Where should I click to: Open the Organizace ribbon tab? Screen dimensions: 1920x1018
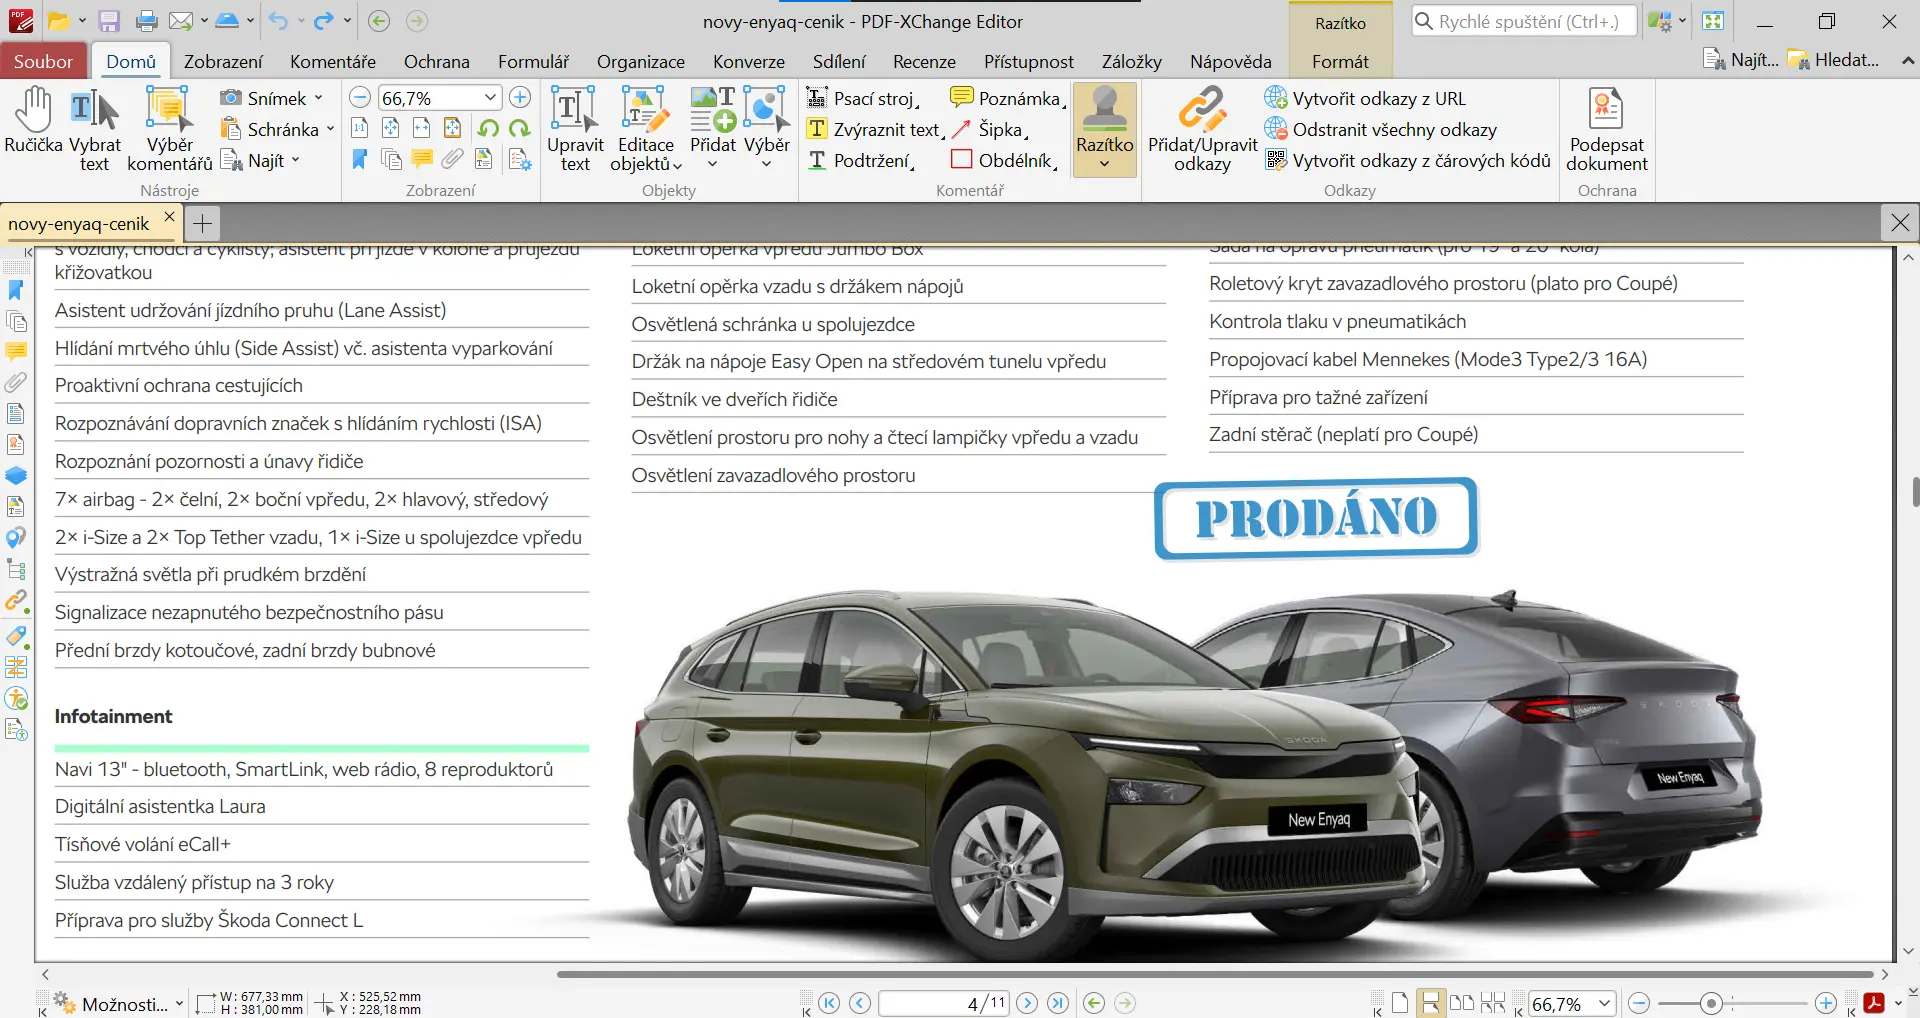pos(641,61)
